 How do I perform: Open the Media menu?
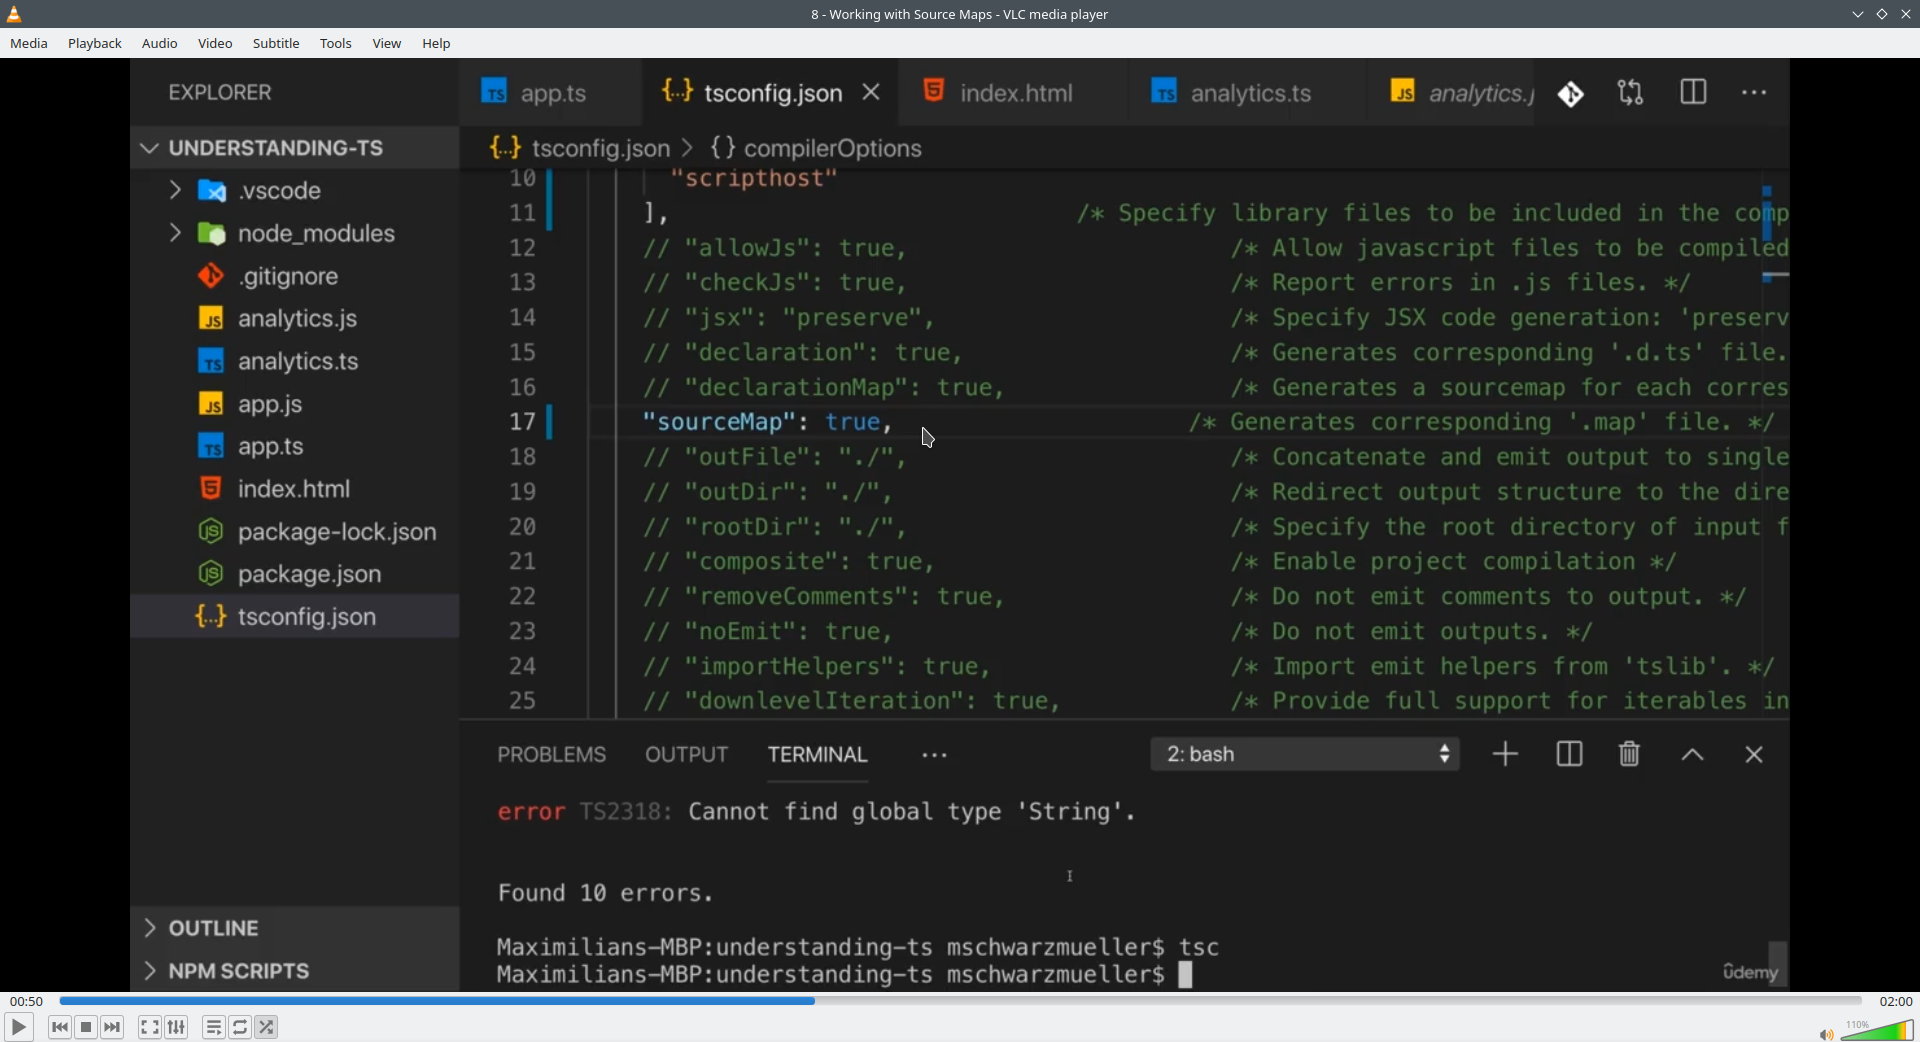[29, 44]
